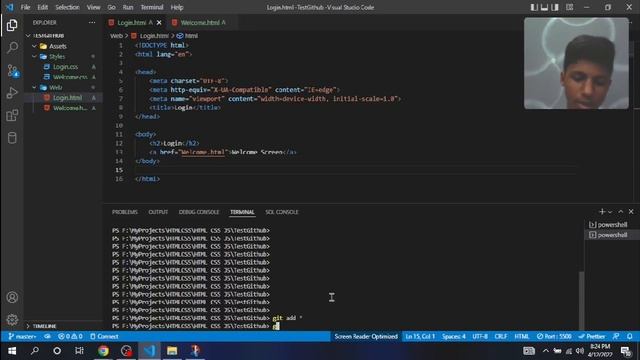Switch to the Welcome.html editor tab
The width and height of the screenshot is (640, 360).
199,22
